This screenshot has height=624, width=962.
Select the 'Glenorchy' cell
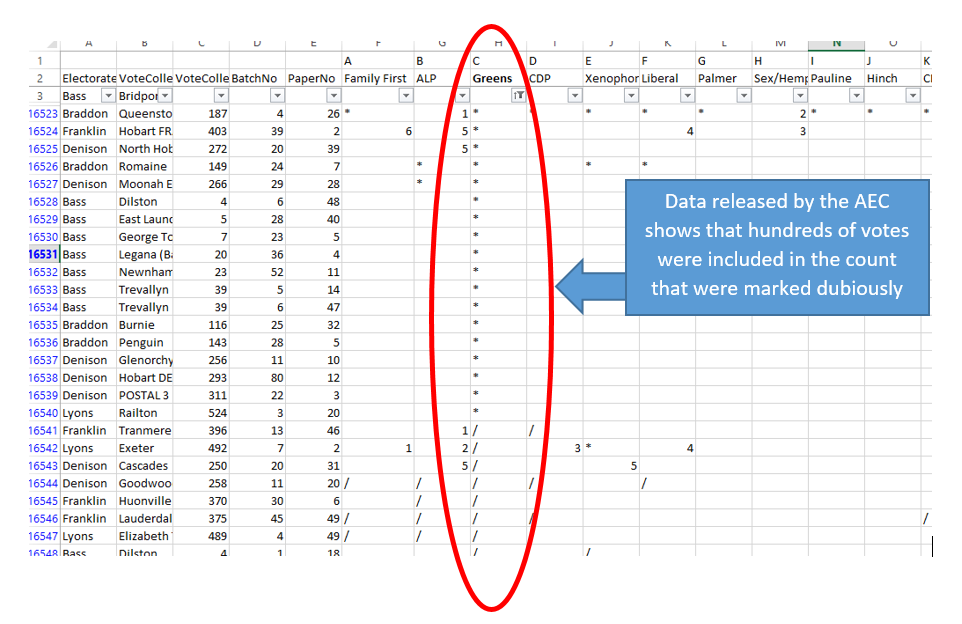click(145, 360)
